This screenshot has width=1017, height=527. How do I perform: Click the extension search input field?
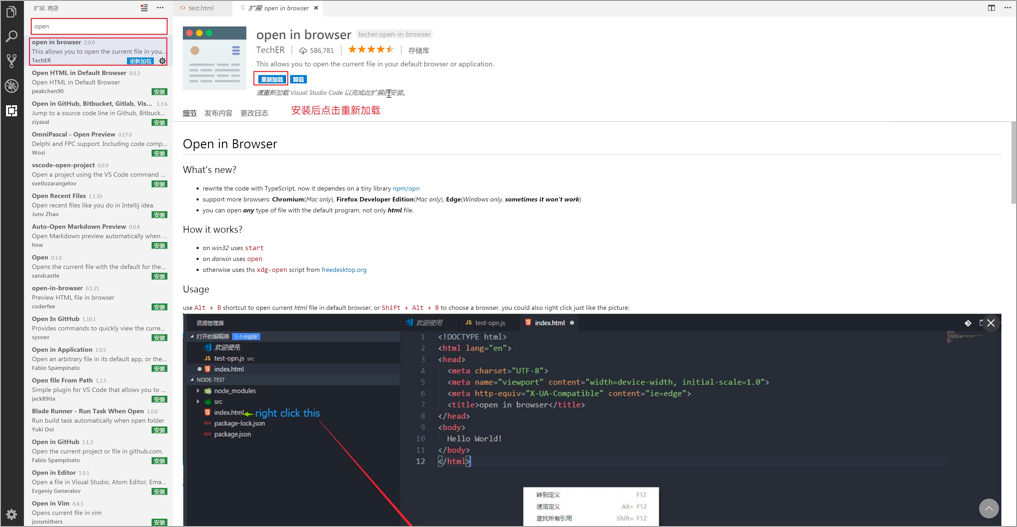(x=99, y=26)
